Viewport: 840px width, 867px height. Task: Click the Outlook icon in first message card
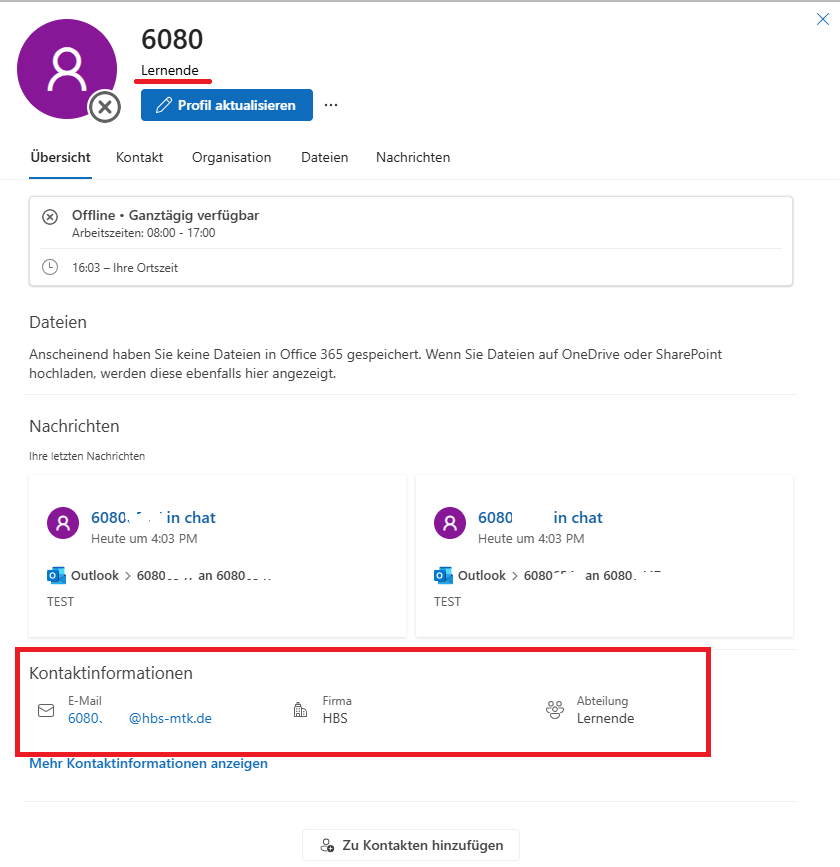point(56,575)
